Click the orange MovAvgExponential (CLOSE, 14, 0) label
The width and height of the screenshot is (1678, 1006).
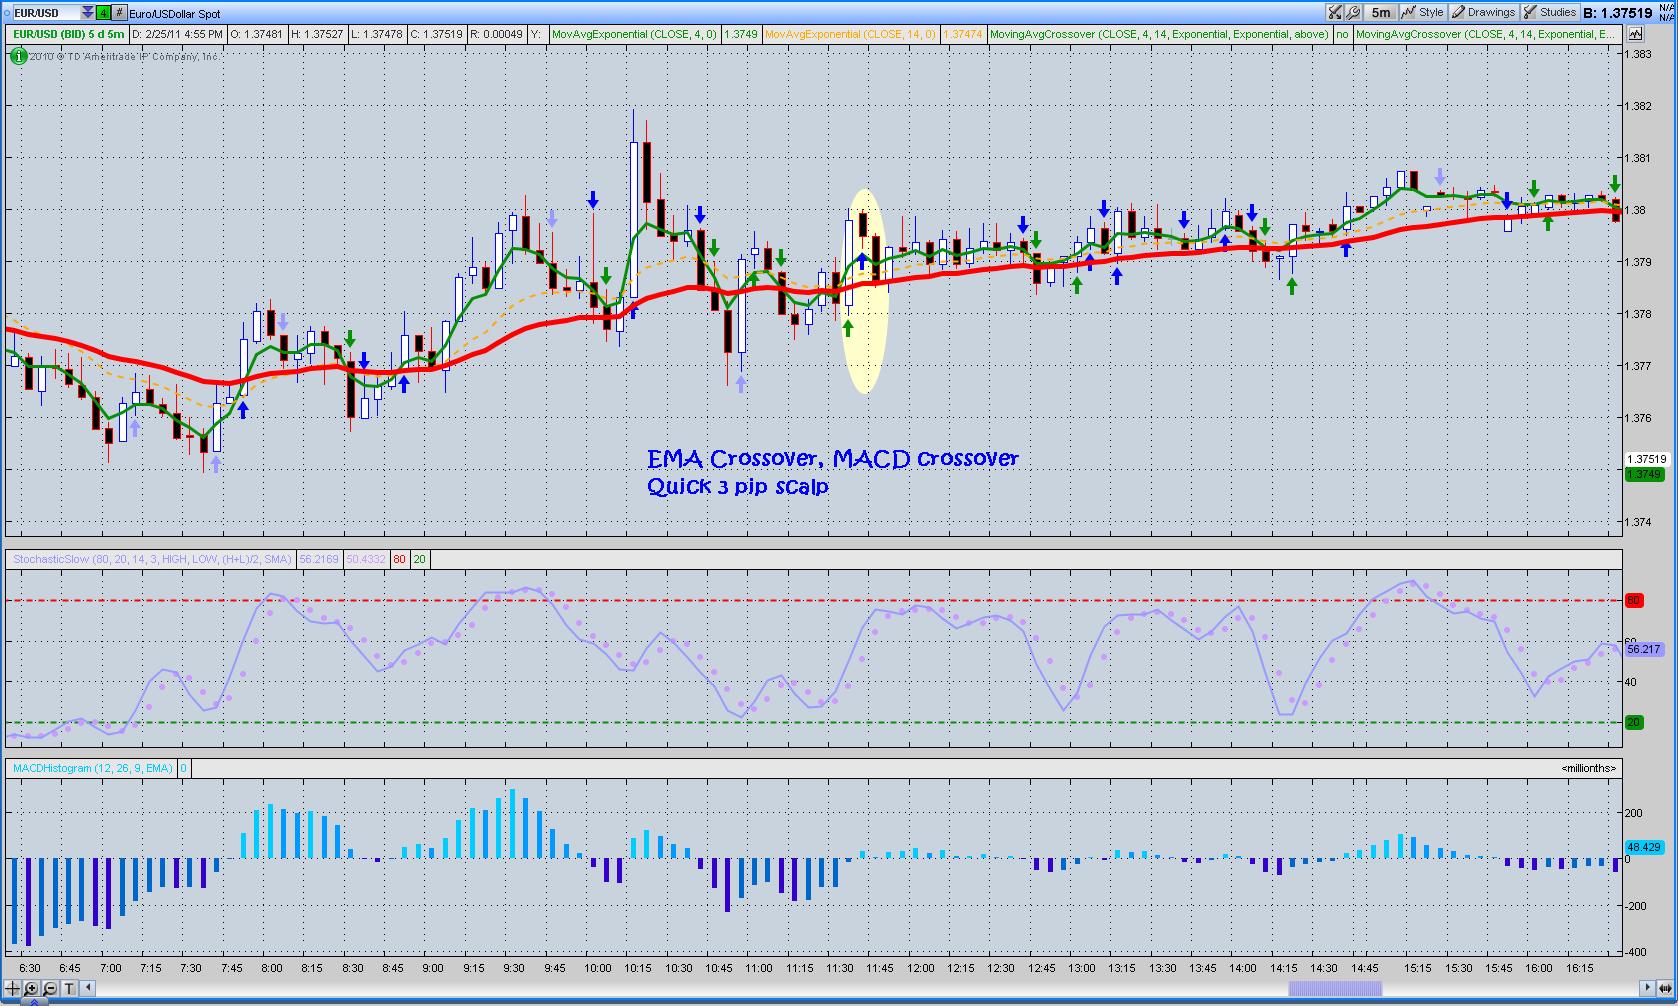[850, 34]
